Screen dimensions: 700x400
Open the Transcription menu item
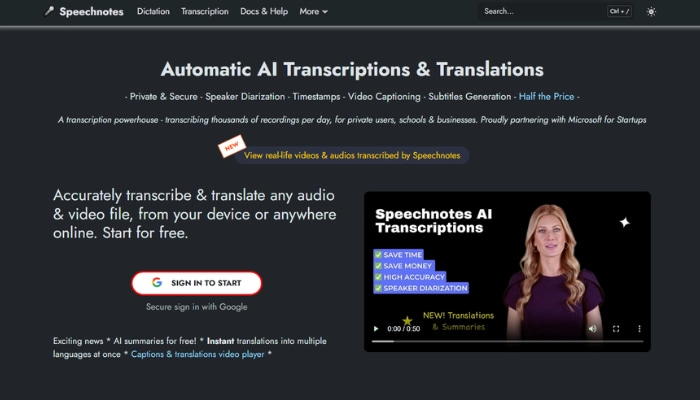pos(205,12)
